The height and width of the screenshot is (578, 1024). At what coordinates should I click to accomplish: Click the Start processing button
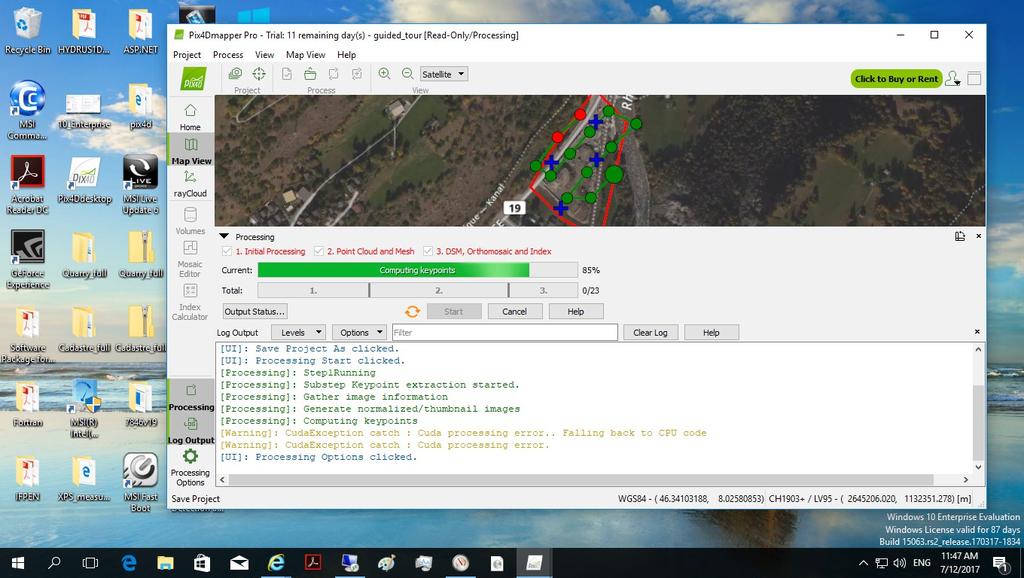454,312
